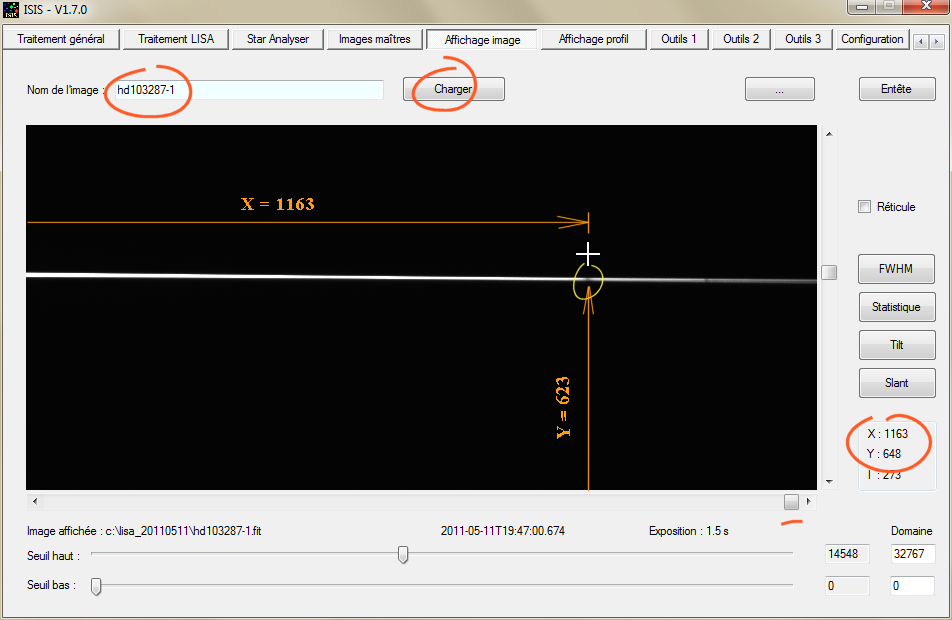The image size is (952, 620).
Task: Click the Slant button
Action: [x=897, y=383]
